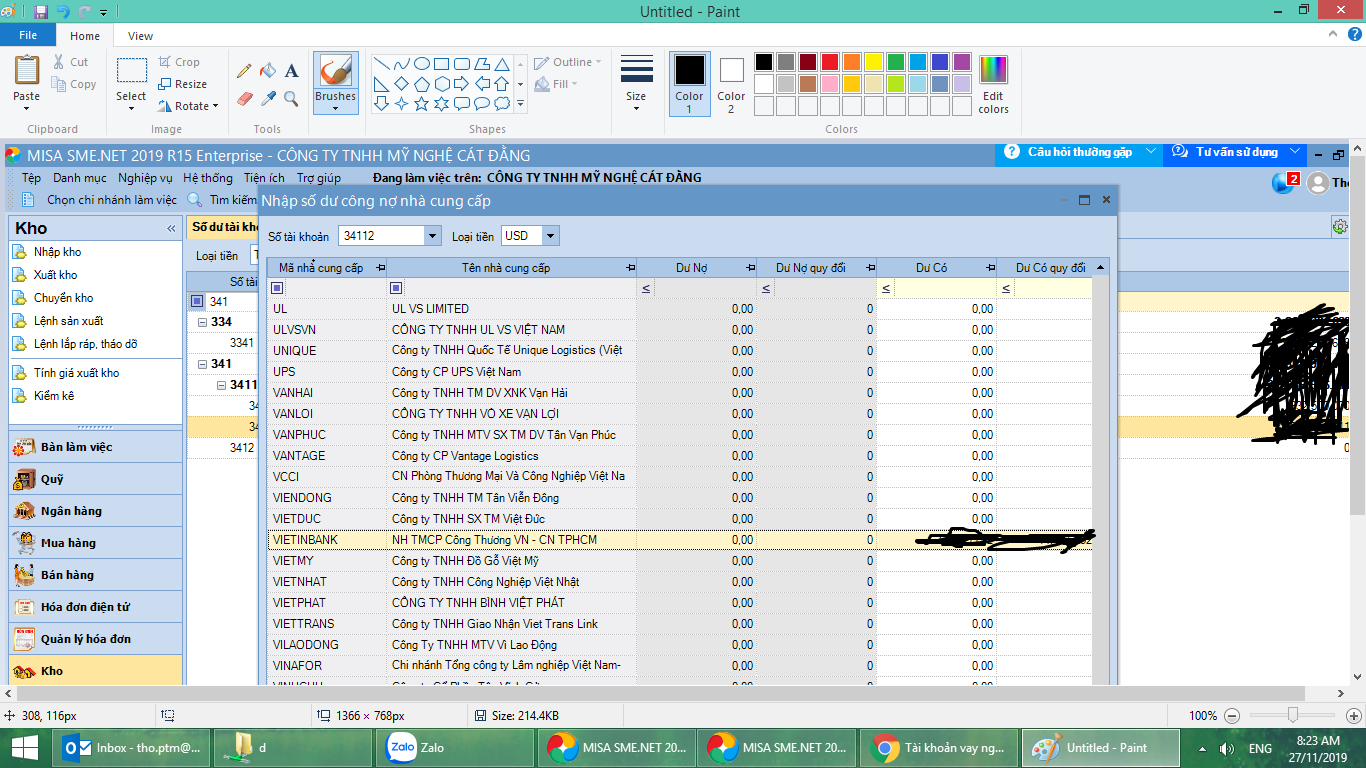The width and height of the screenshot is (1366, 768).
Task: Click the Resize button
Action: point(183,84)
